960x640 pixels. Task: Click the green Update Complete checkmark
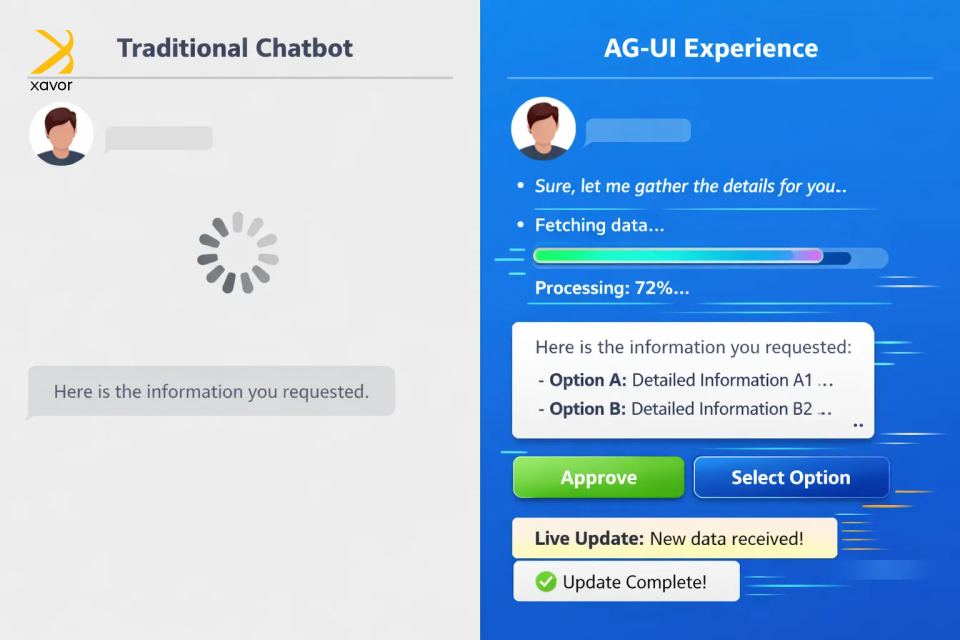546,581
